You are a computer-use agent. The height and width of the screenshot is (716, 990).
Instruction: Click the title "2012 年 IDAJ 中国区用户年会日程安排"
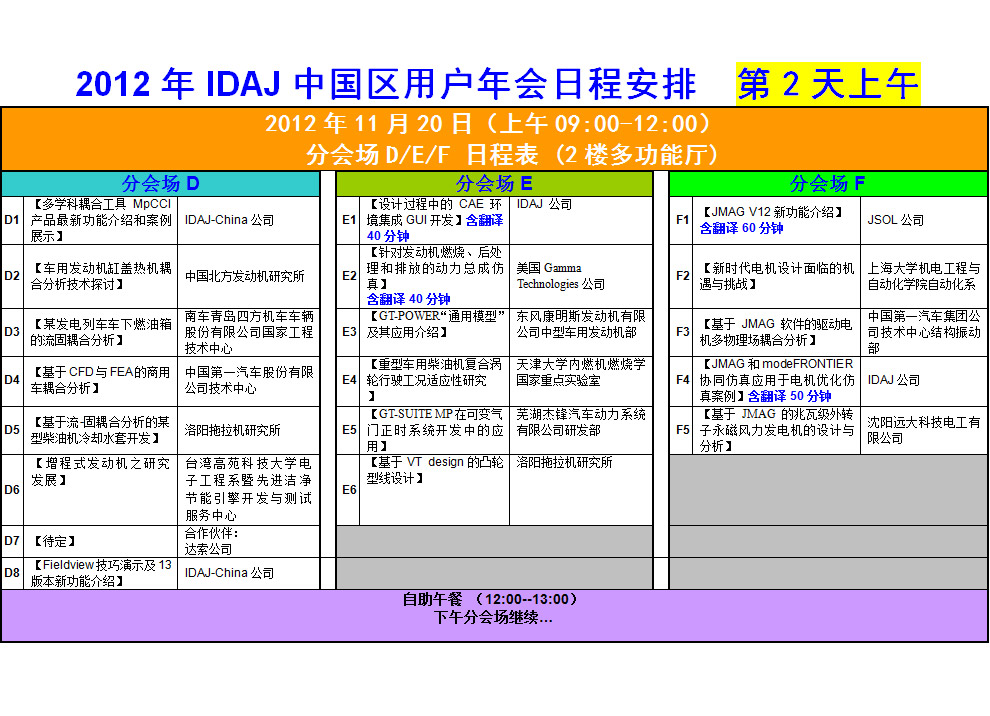(x=386, y=84)
